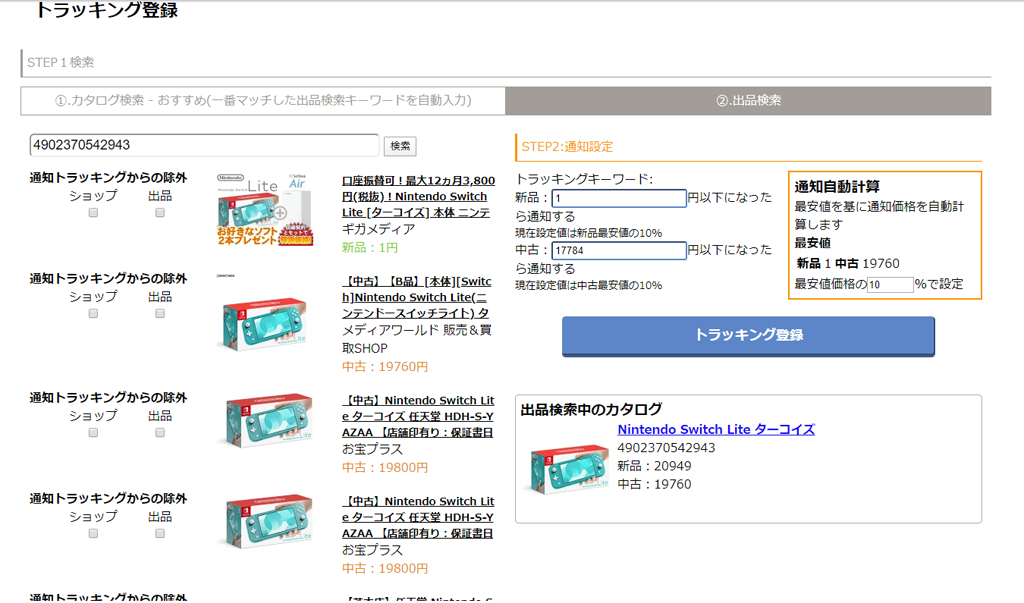The width and height of the screenshot is (1024, 603).
Task: Click the メディアワールド 販売＆買取SHOP shop name
Action: [417, 339]
